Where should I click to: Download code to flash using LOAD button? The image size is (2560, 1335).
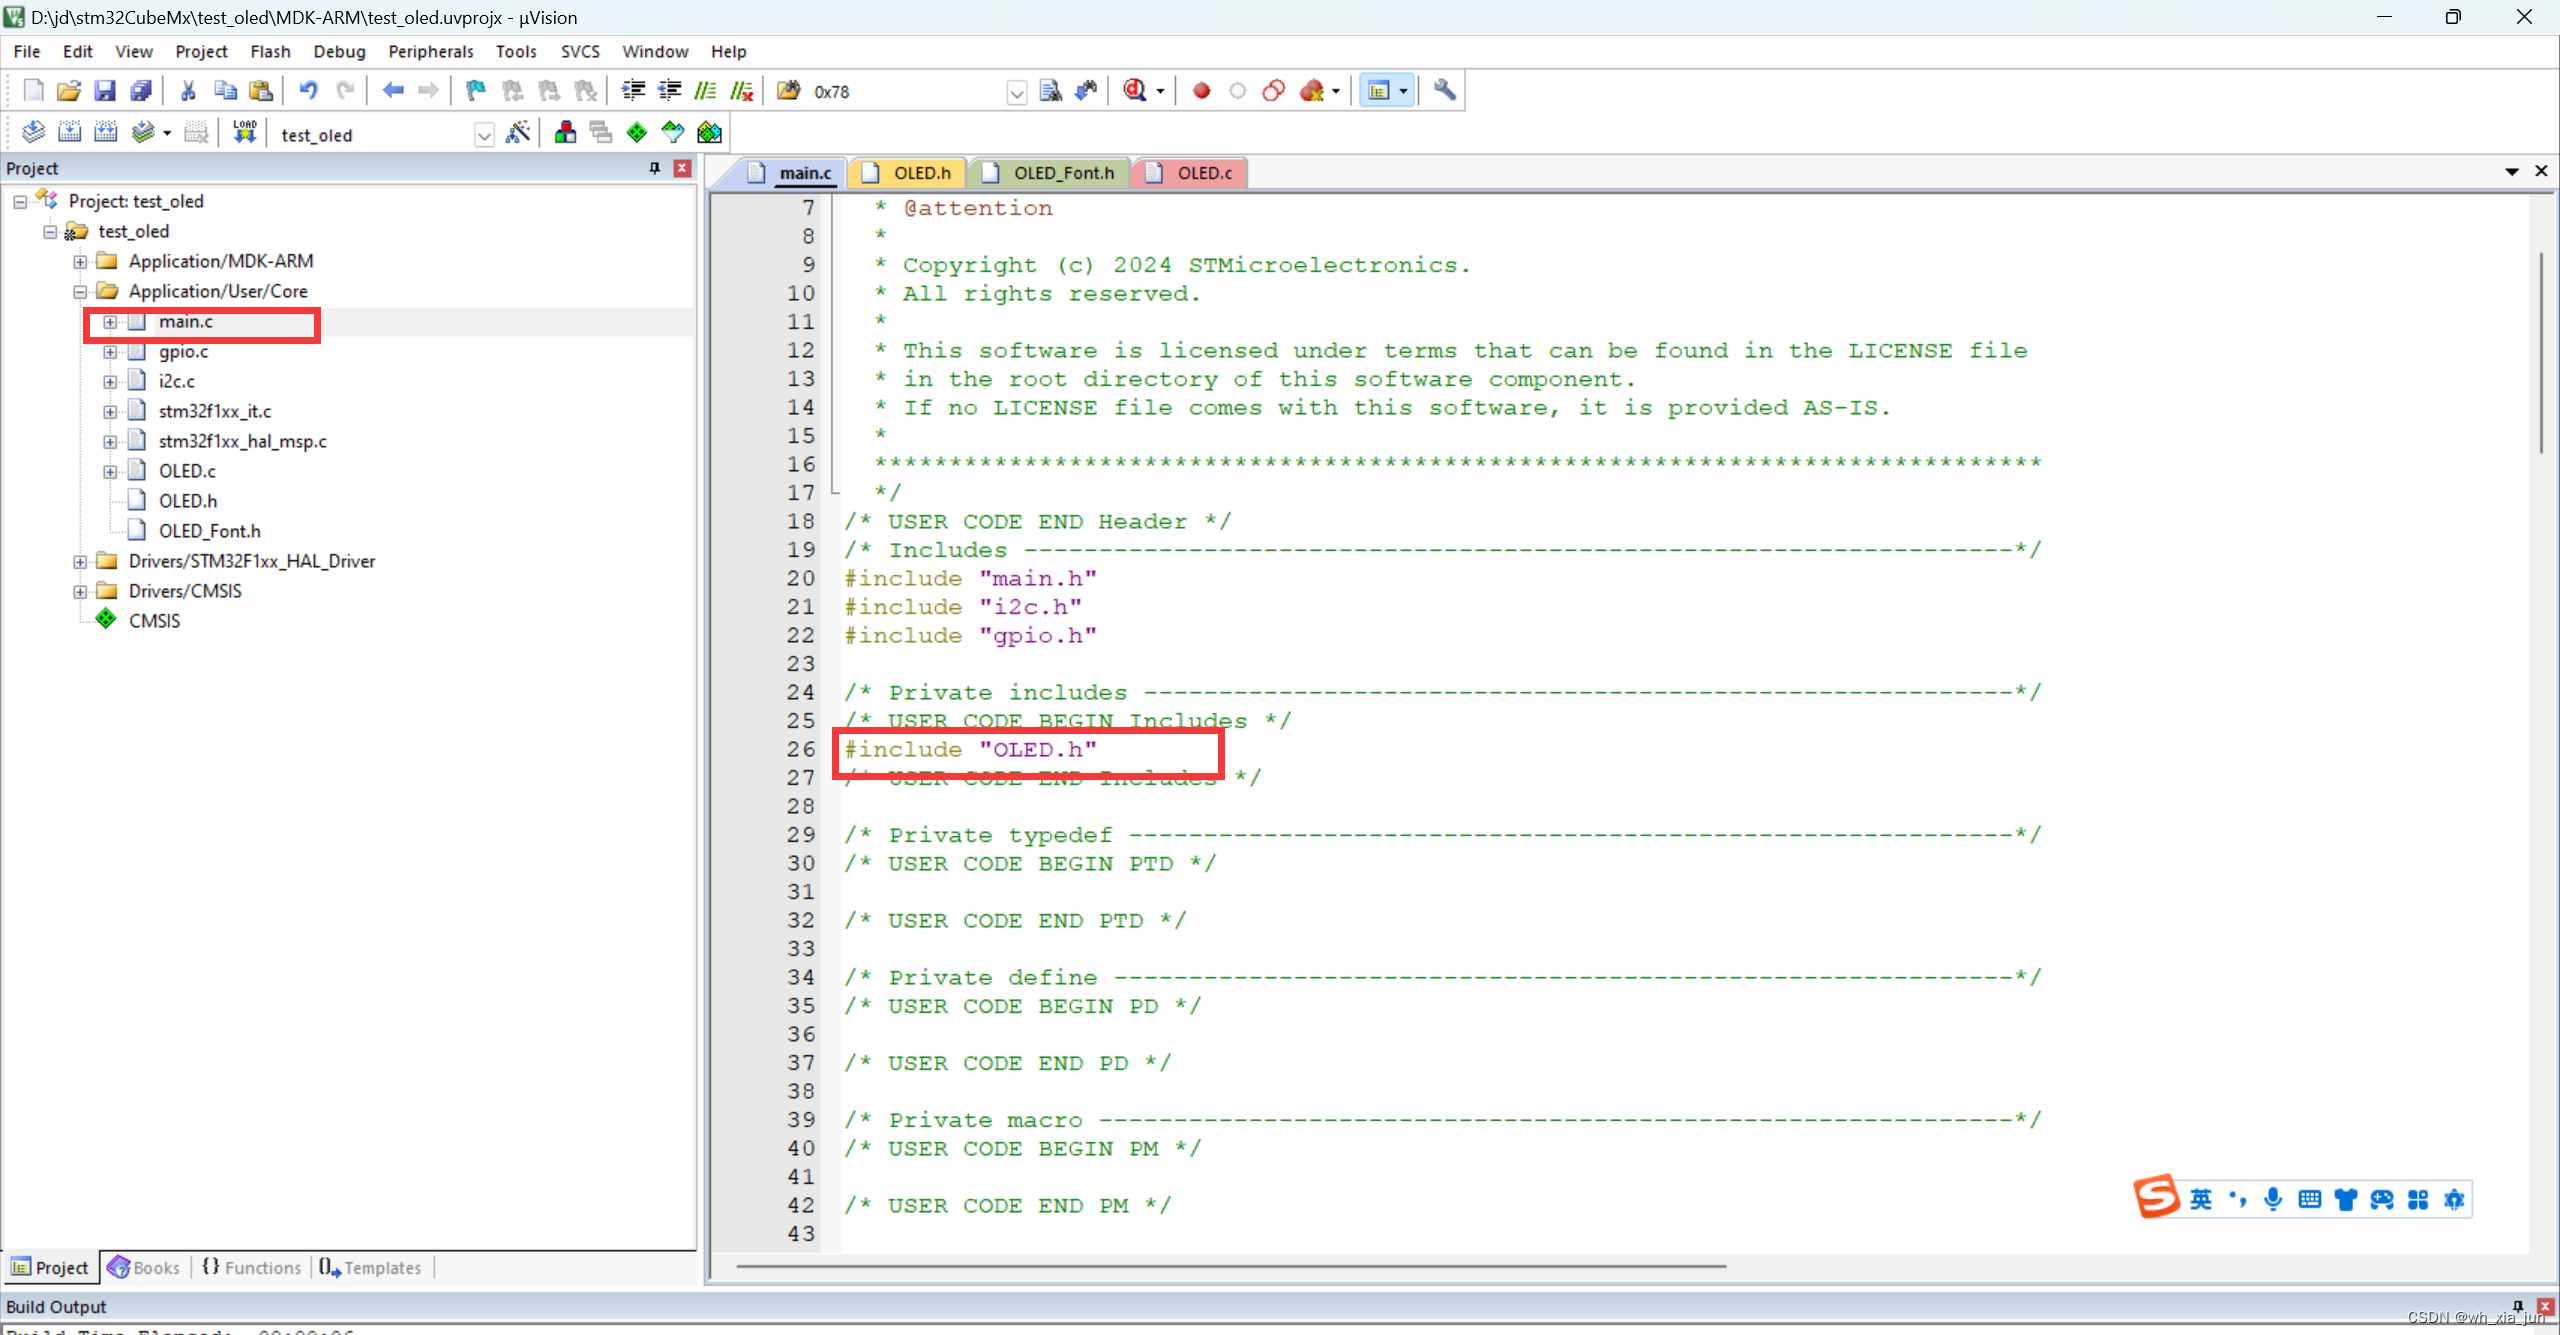point(246,131)
